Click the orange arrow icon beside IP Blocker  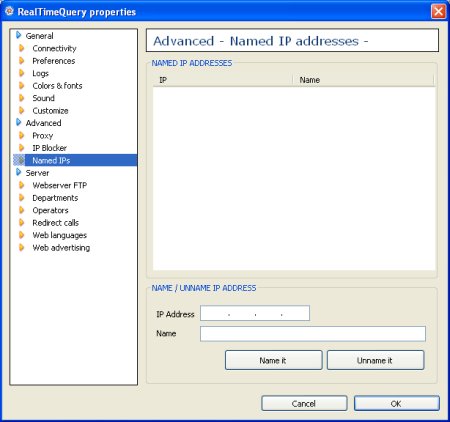click(22, 148)
